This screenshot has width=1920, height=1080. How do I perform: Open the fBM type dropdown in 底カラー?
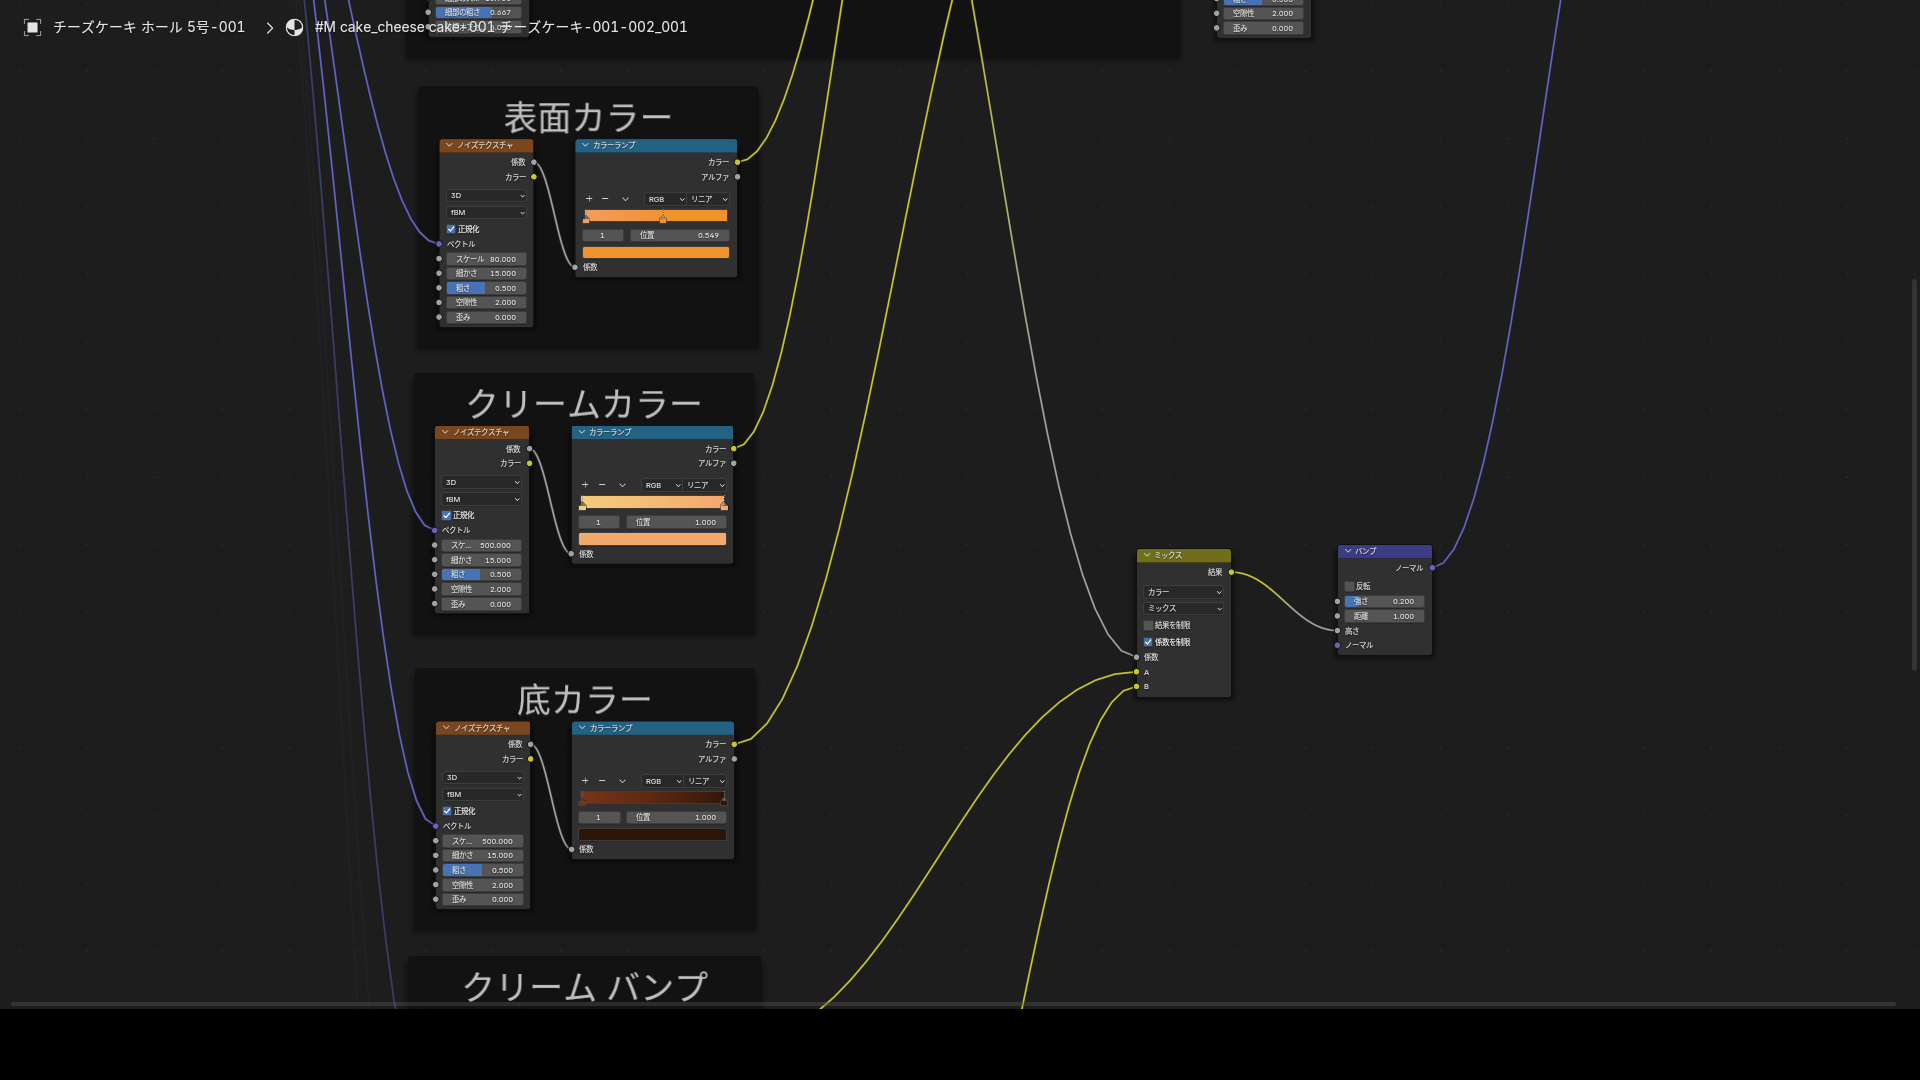(483, 795)
